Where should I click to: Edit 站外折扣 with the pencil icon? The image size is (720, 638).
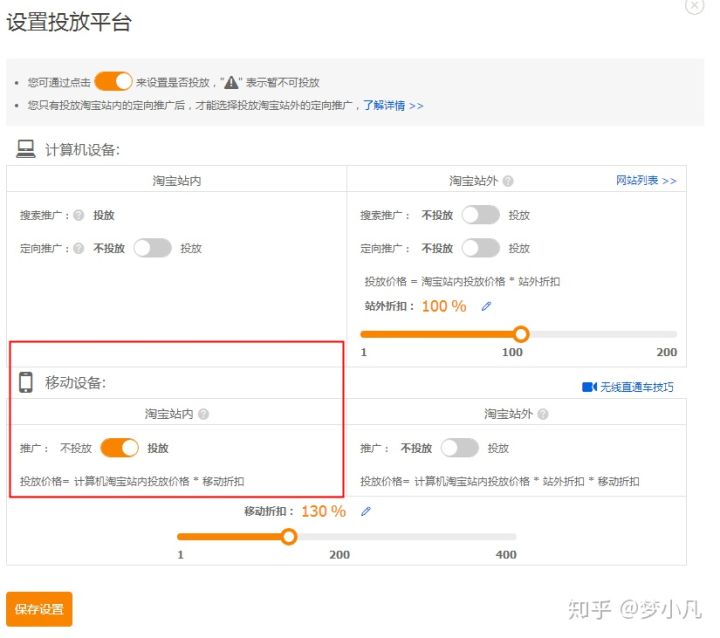pyautogui.click(x=486, y=307)
